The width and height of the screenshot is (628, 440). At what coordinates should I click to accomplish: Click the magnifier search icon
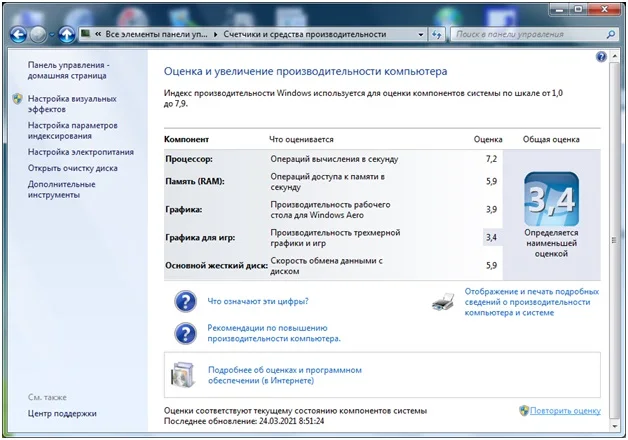point(610,34)
